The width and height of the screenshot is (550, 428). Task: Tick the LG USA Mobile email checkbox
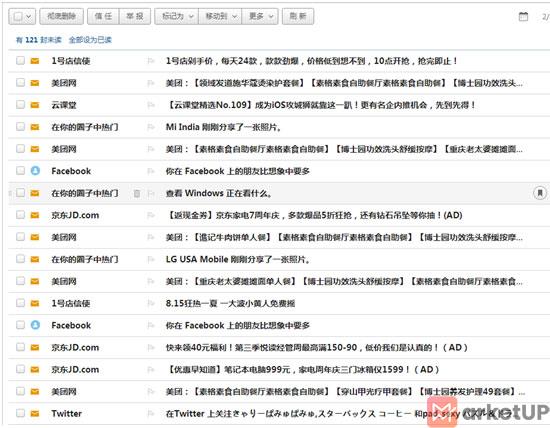(20, 259)
